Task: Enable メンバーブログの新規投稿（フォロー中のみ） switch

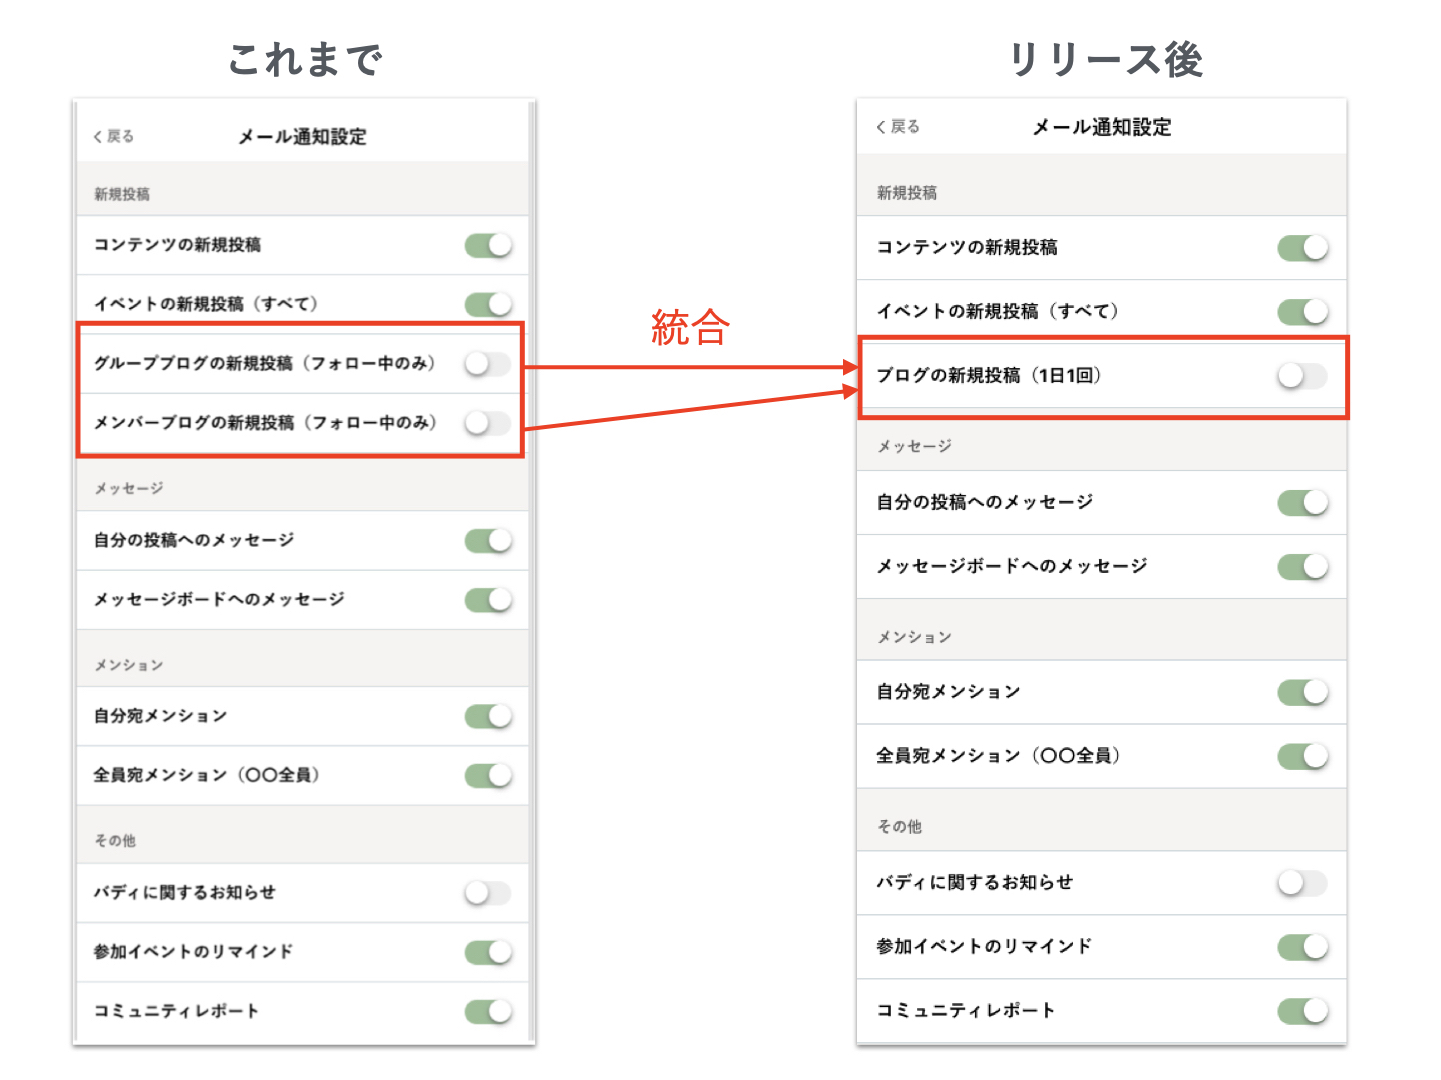Action: click(x=488, y=423)
